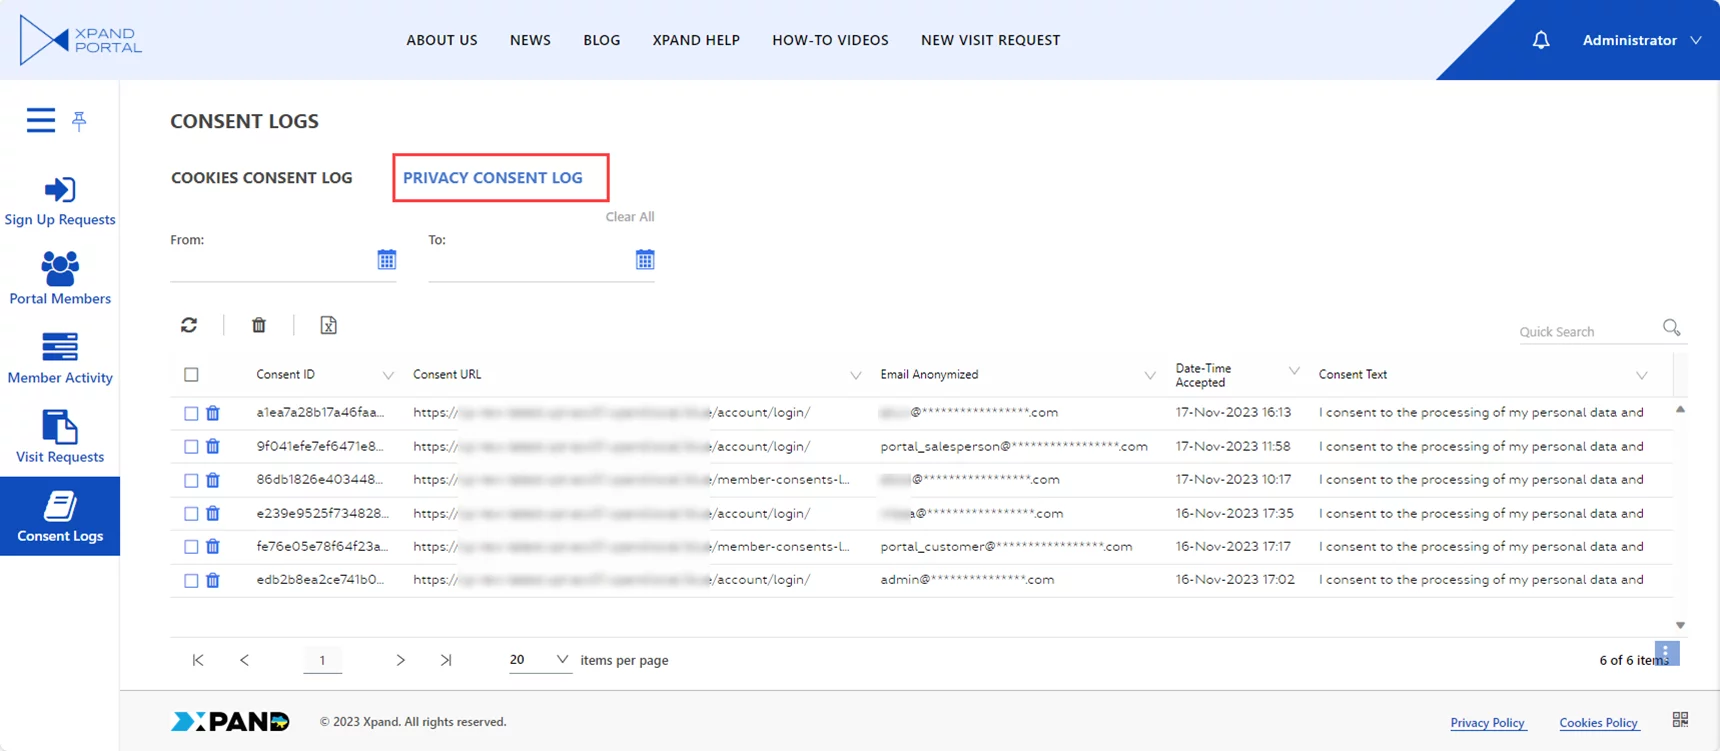Refresh the consent log grid
The image size is (1720, 751).
click(x=189, y=325)
